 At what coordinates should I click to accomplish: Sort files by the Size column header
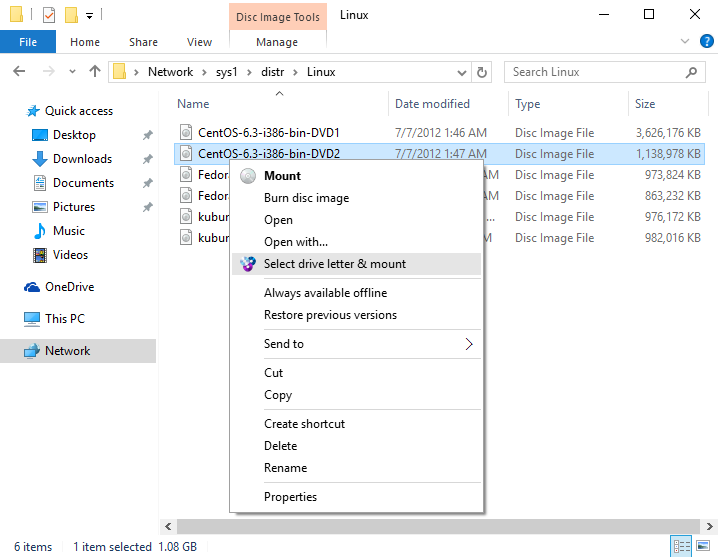(645, 104)
